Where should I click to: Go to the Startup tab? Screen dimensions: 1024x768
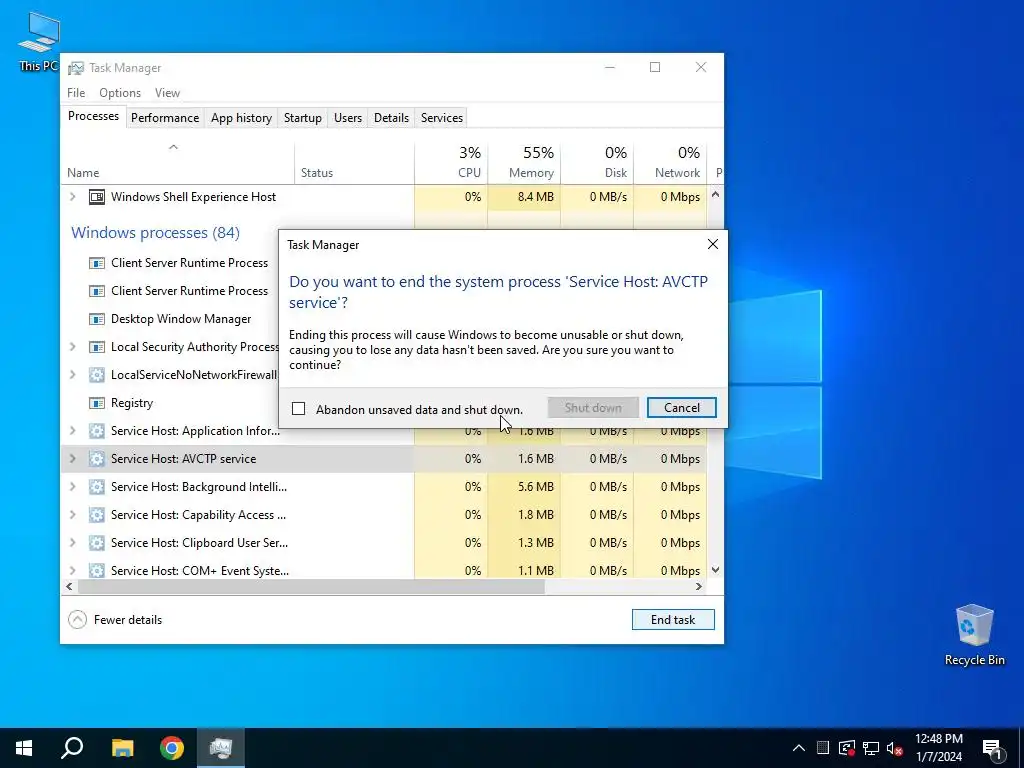tap(302, 118)
